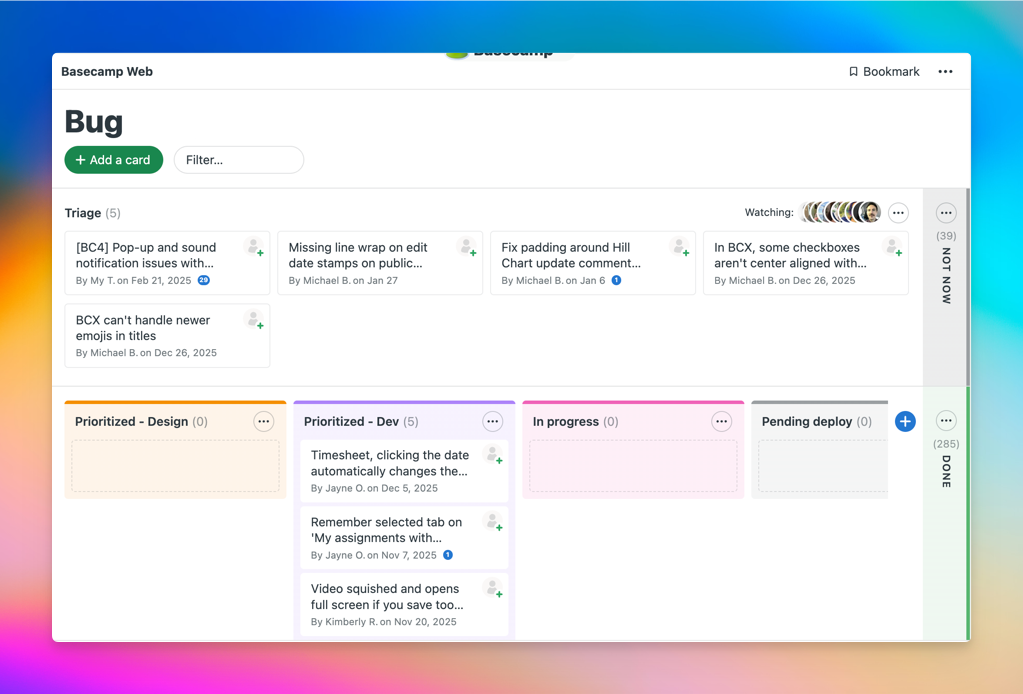Assign someone to Remember selected tab card
The height and width of the screenshot is (694, 1023).
(493, 522)
